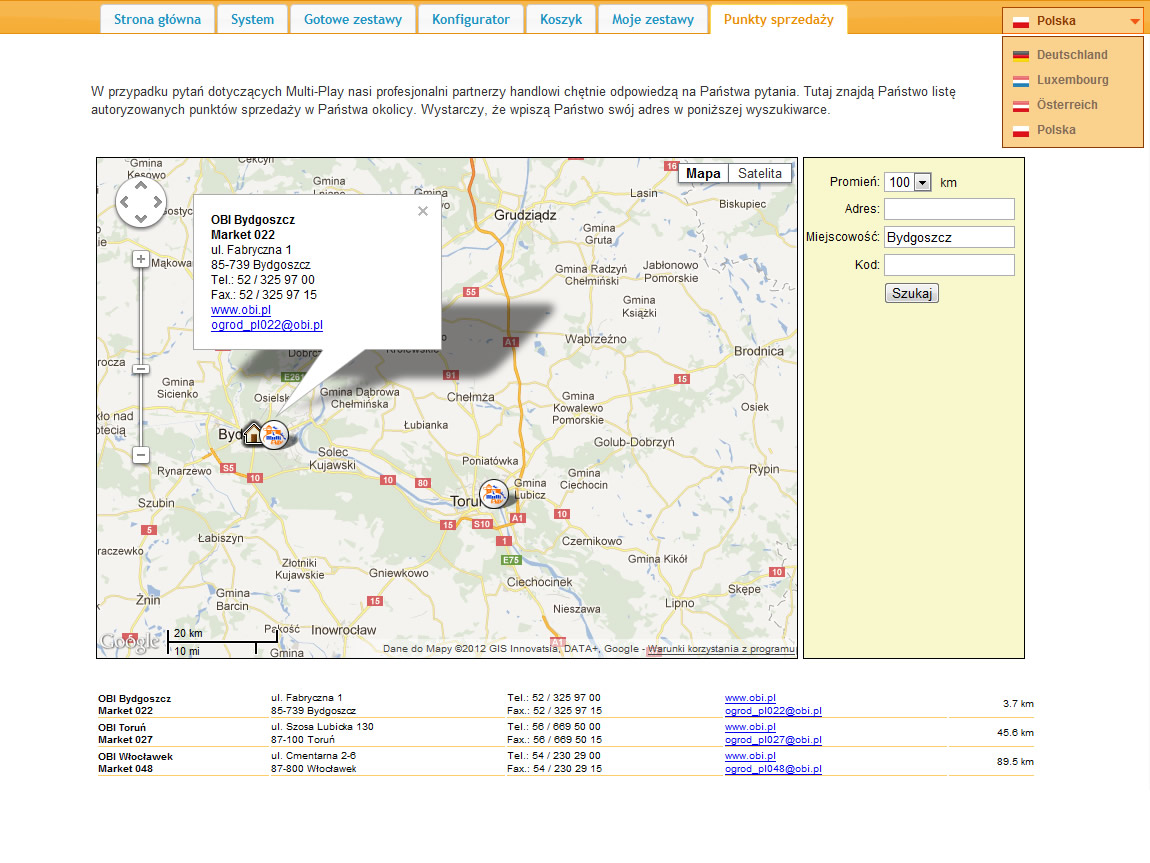This screenshot has height=863, width=1150.
Task: Click the Rypin label on the map
Action: [764, 469]
